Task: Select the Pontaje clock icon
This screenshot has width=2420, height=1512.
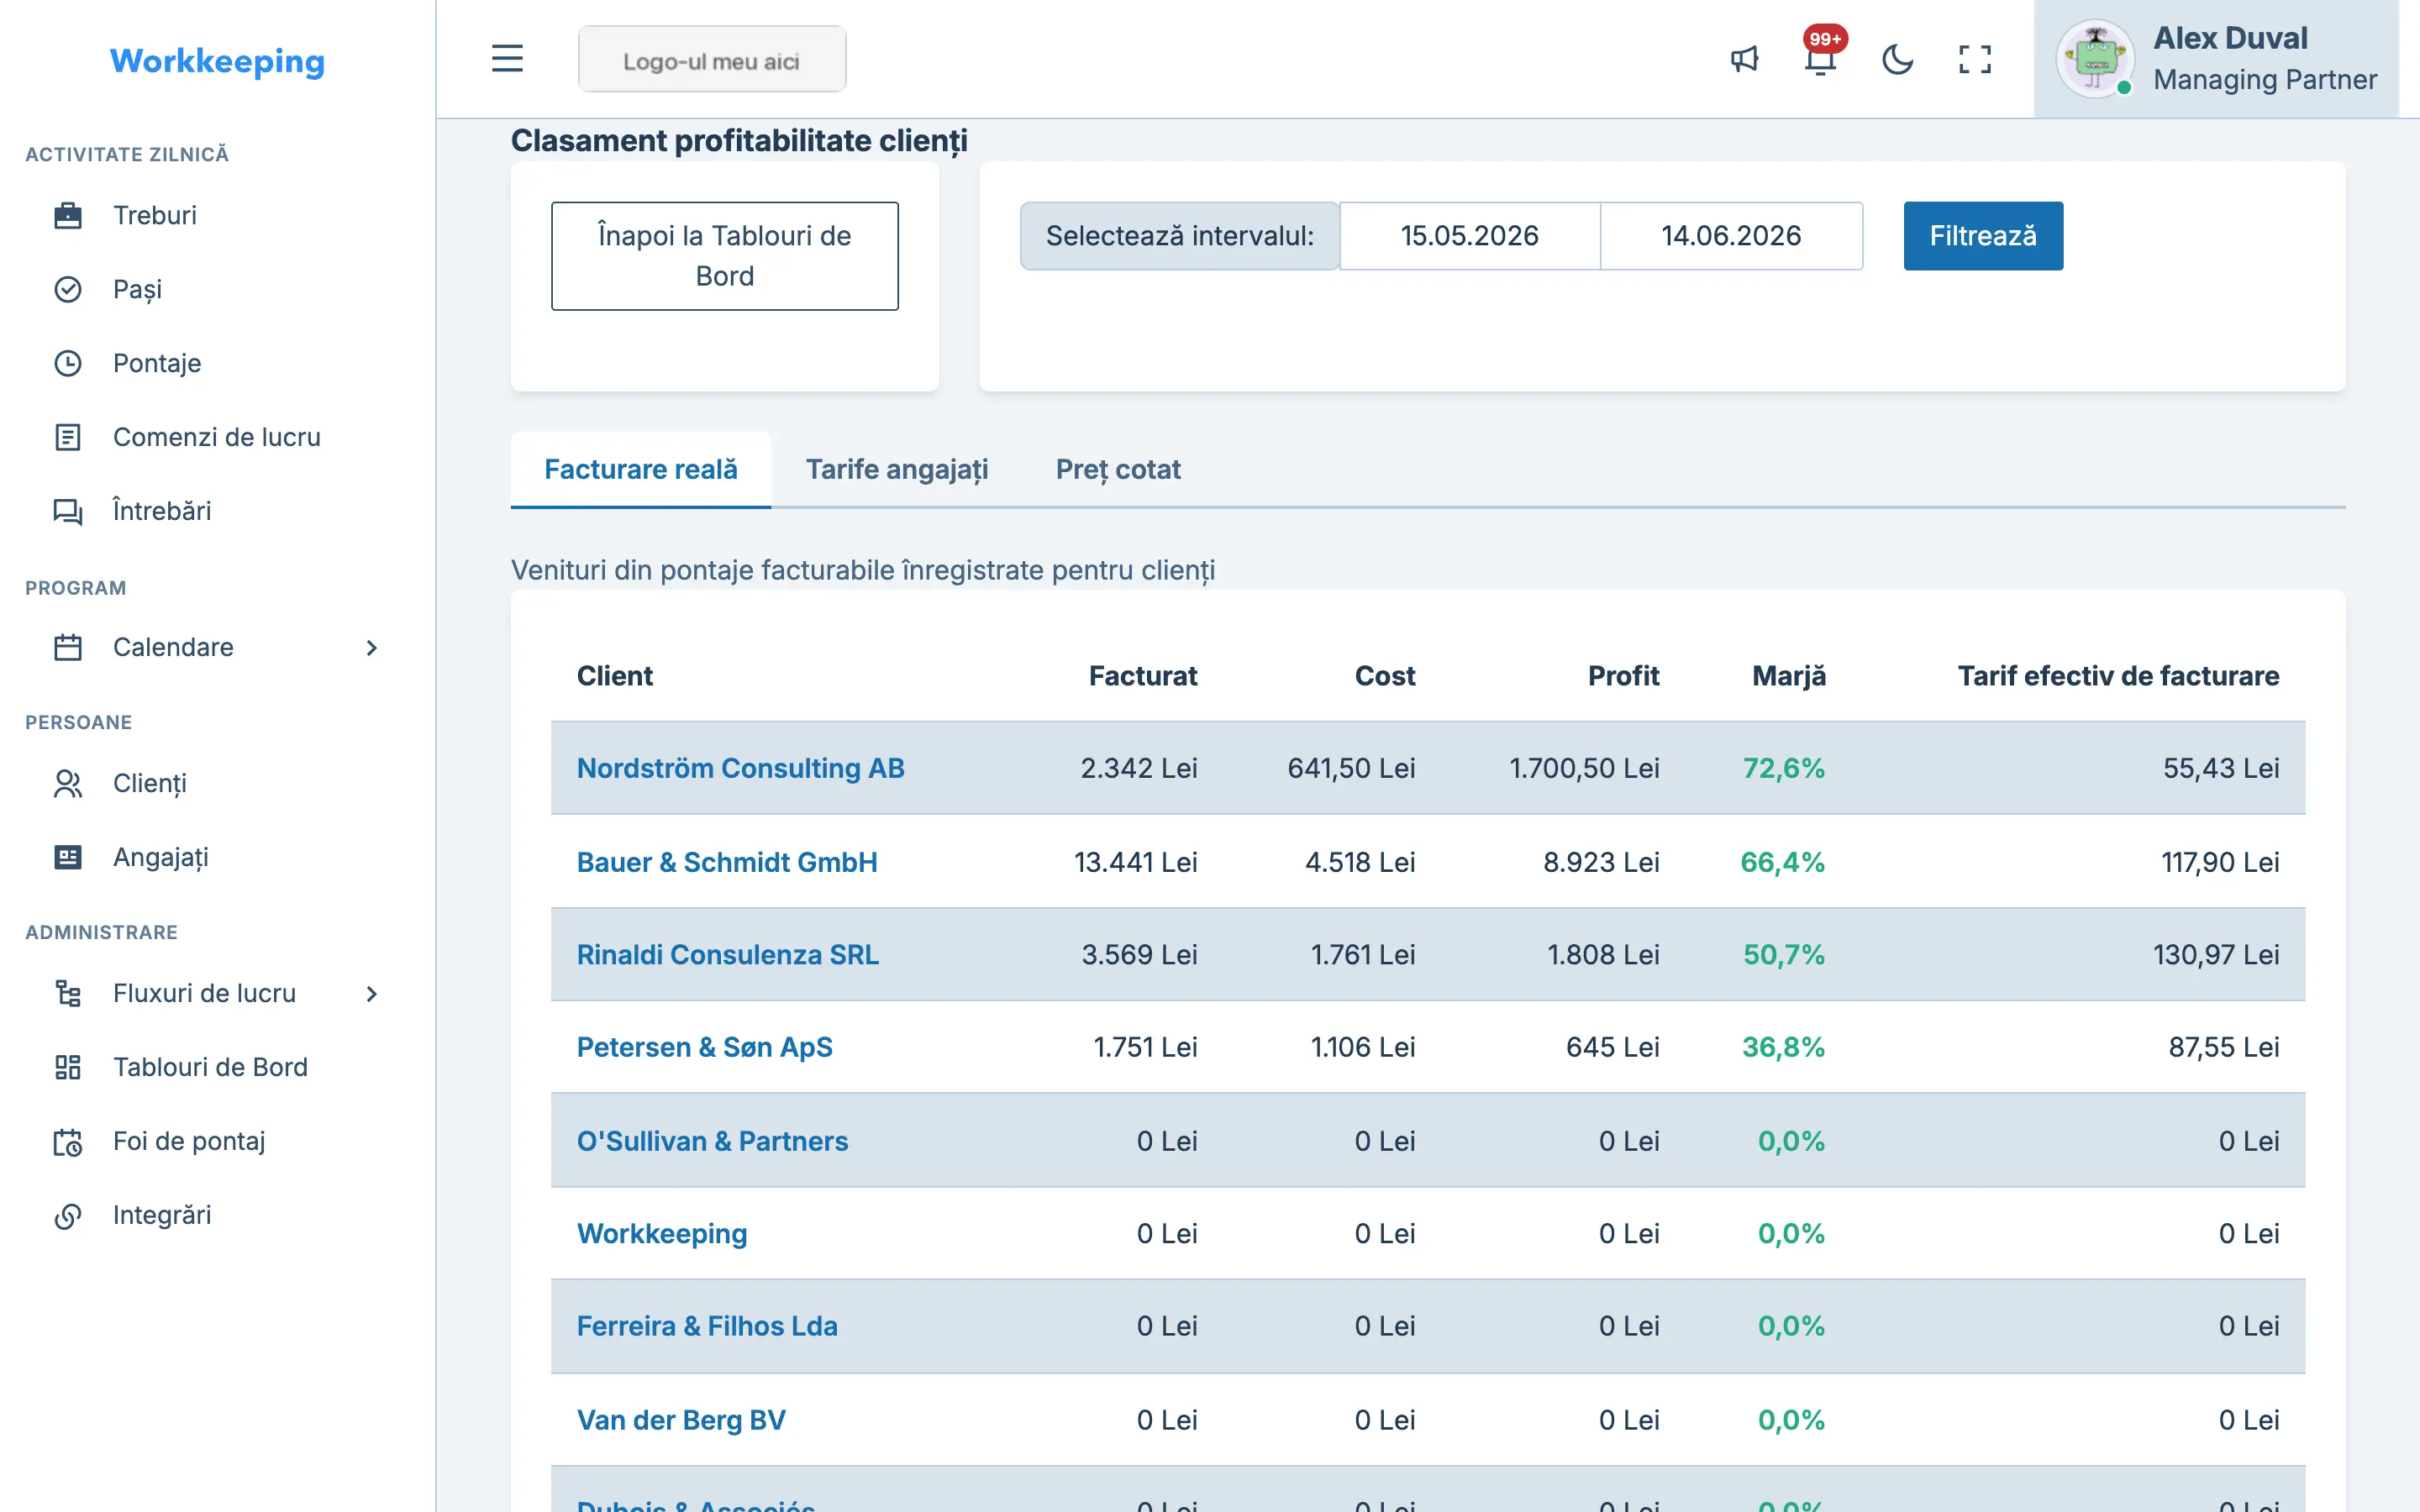Action: (68, 363)
